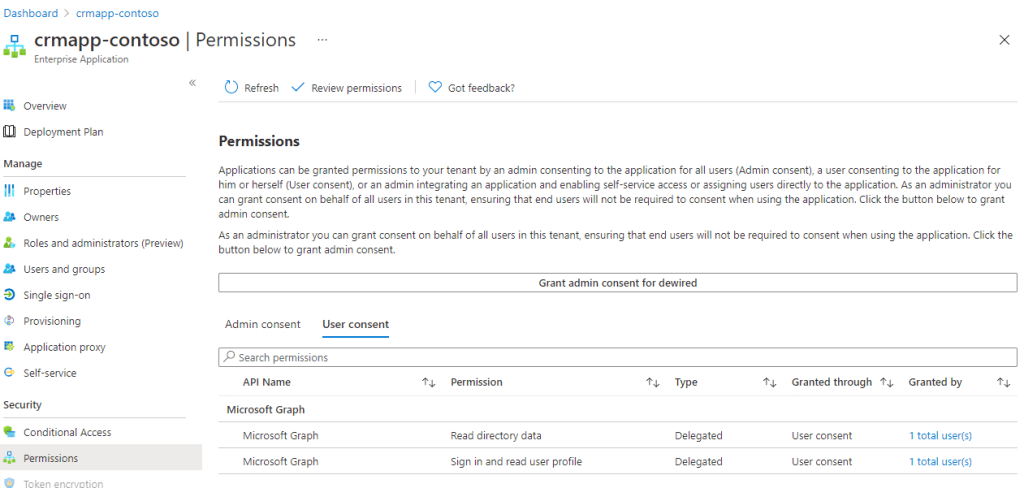Image resolution: width=1024 pixels, height=488 pixels.
Task: Open Review permissions in toolbar
Action: (346, 88)
